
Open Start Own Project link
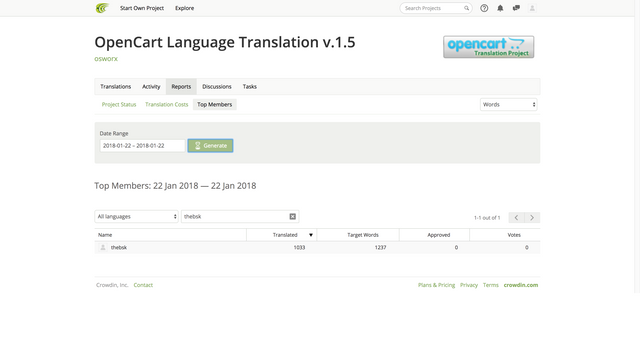[x=142, y=8]
